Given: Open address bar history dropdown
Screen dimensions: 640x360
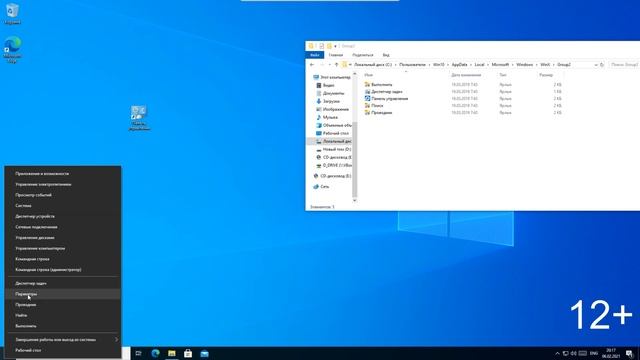Looking at the screenshot, I should pyautogui.click(x=596, y=65).
